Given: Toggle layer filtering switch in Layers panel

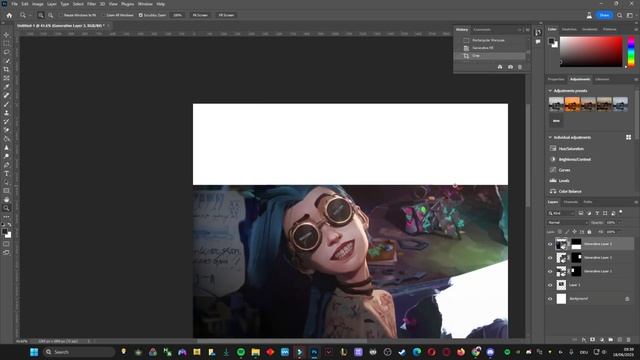Looking at the screenshot, I should (x=621, y=212).
